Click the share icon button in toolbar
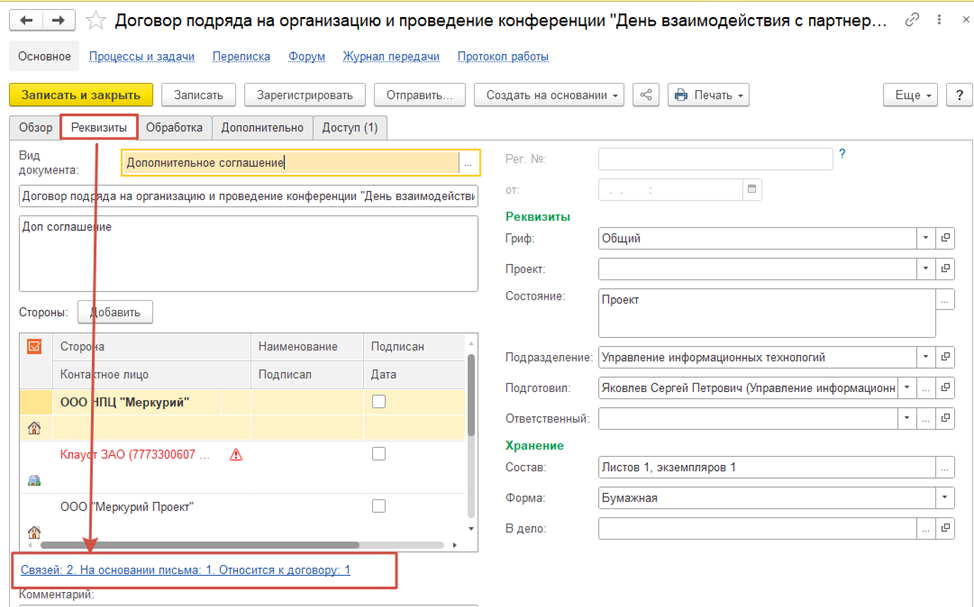Screen dimensions: 974x607 tap(646, 95)
